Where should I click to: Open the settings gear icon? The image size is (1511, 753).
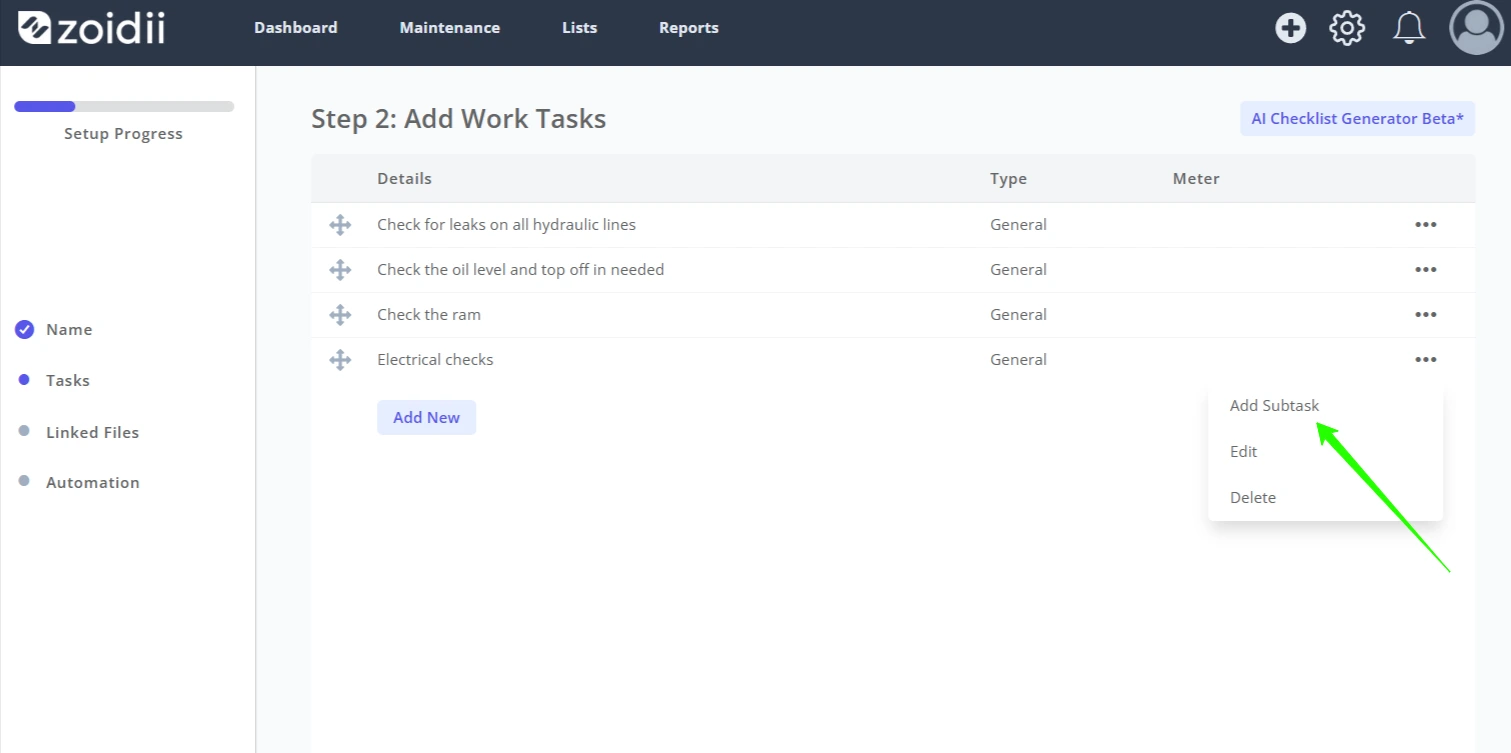pos(1347,28)
